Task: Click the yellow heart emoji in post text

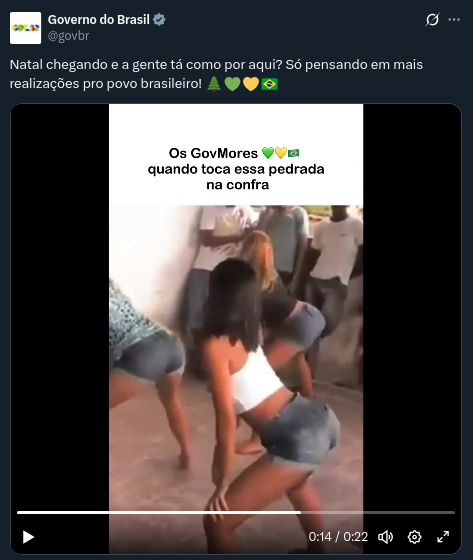Action: (251, 84)
